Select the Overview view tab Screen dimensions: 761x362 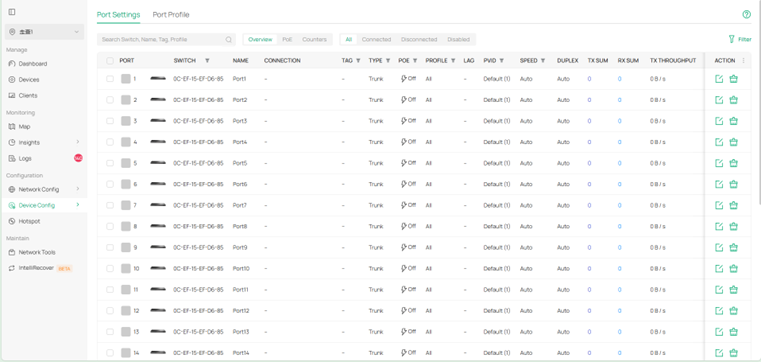pyautogui.click(x=260, y=39)
